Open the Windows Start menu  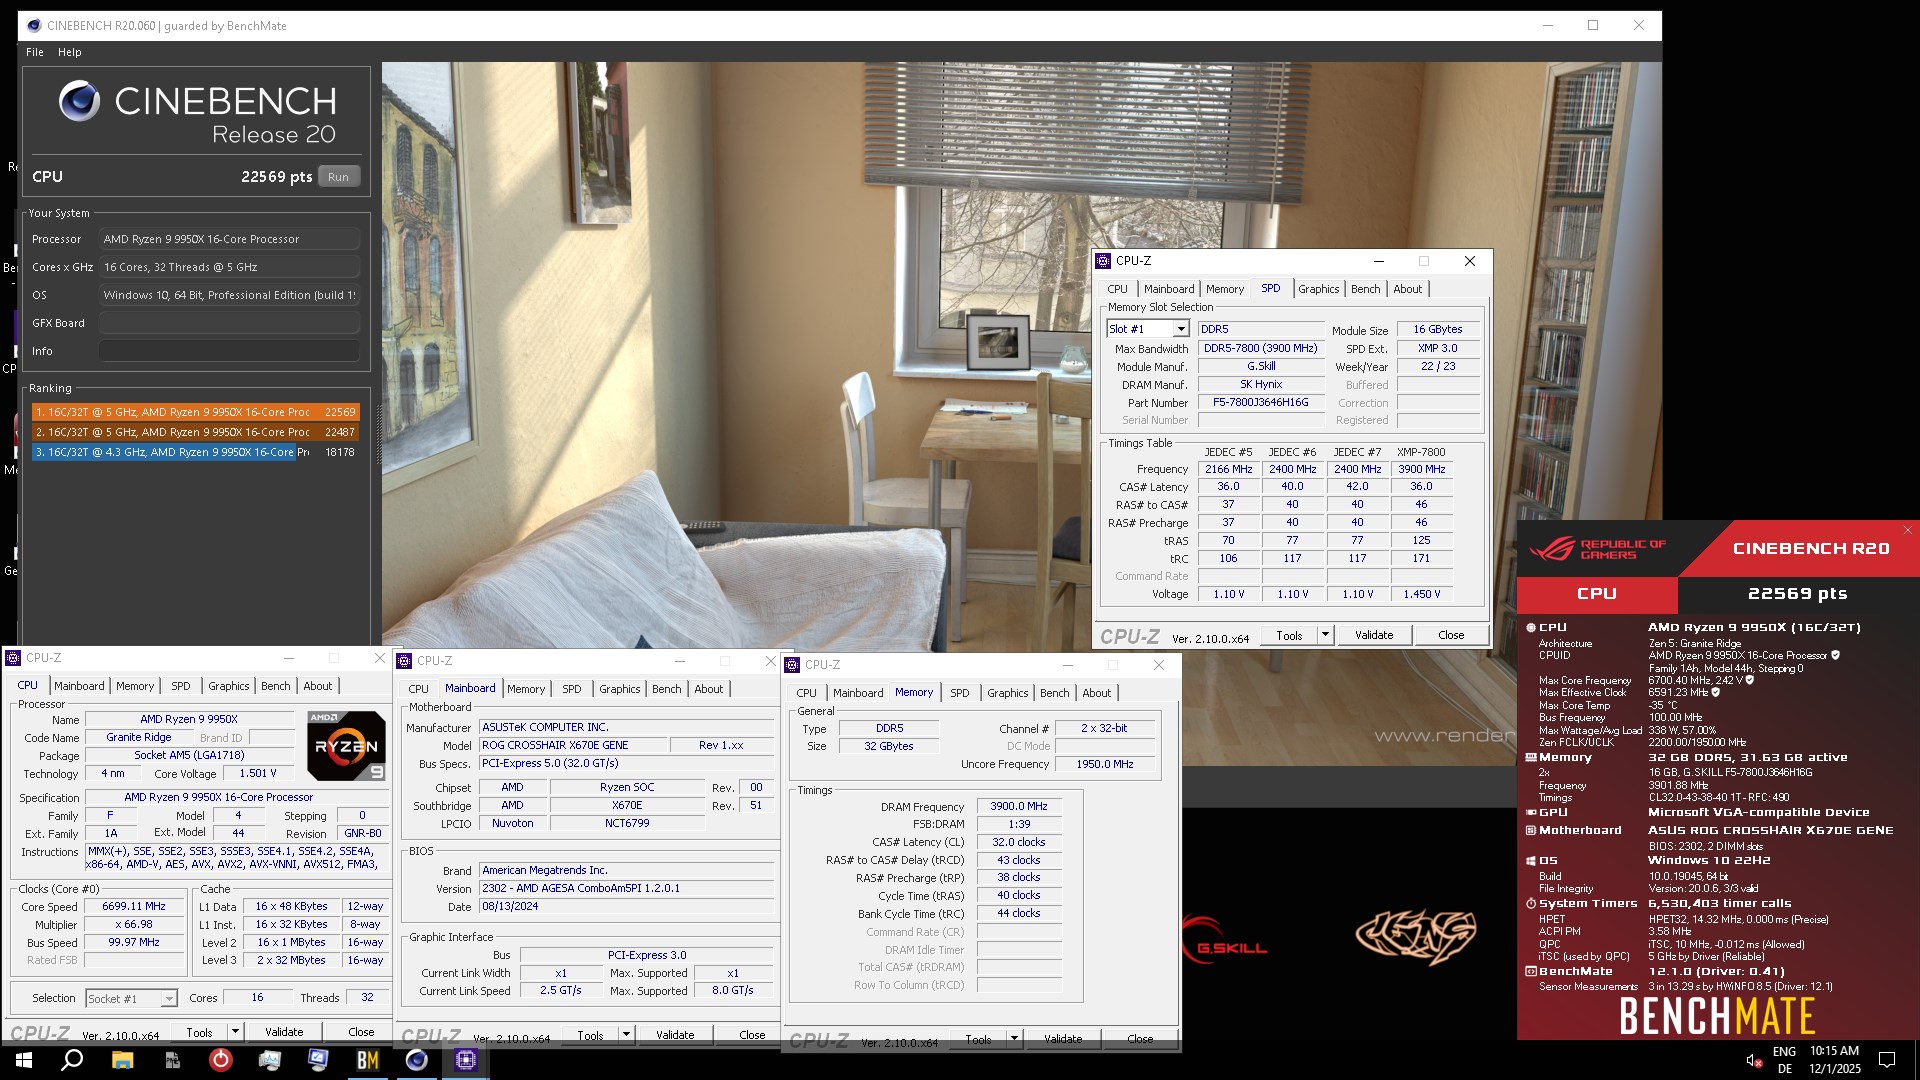point(23,1060)
